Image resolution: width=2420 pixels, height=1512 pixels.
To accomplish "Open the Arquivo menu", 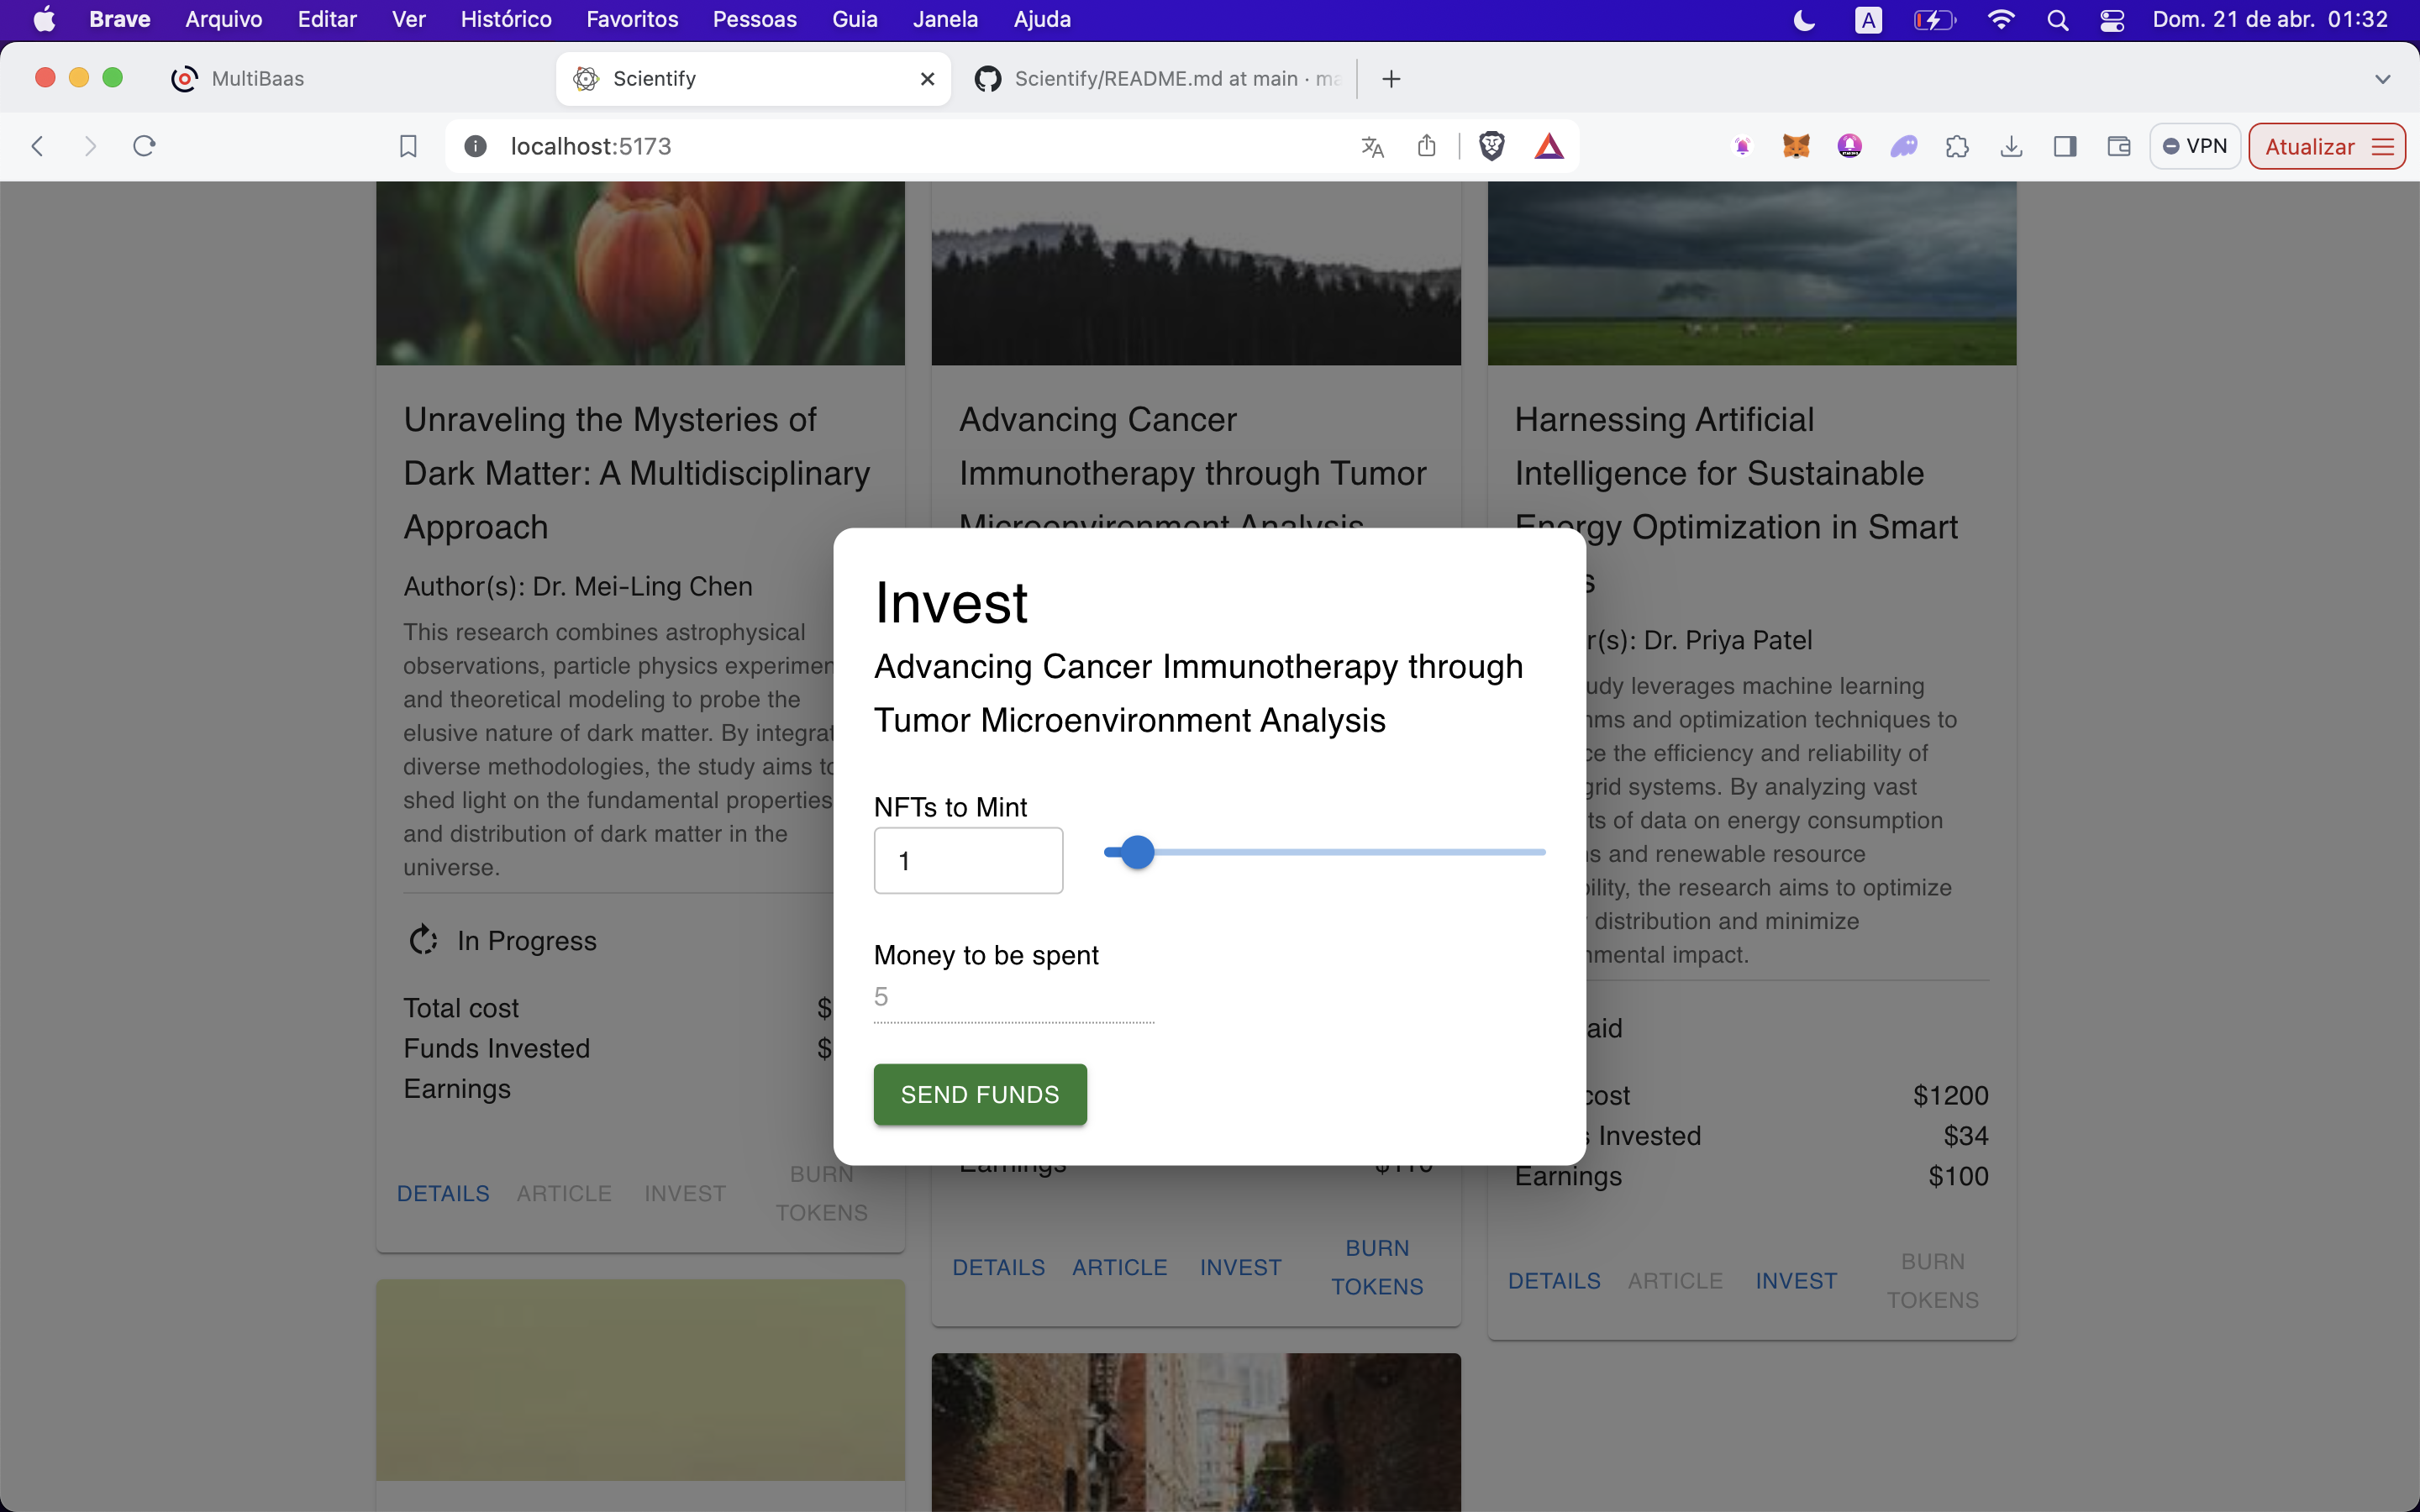I will (224, 20).
